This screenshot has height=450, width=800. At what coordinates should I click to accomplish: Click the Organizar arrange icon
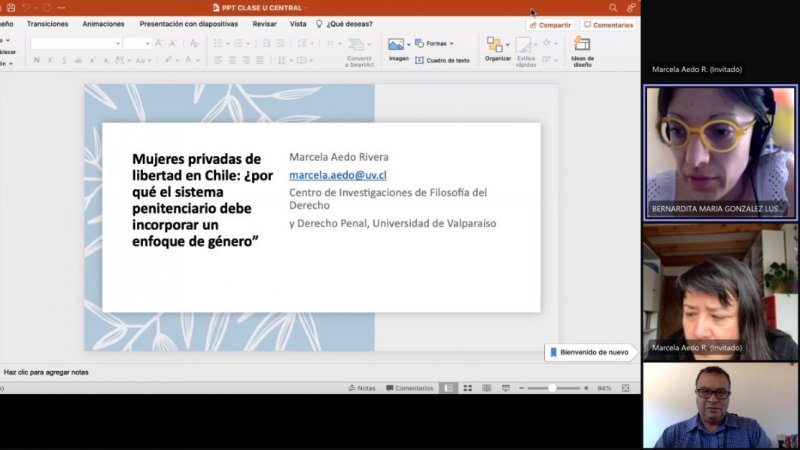click(496, 45)
